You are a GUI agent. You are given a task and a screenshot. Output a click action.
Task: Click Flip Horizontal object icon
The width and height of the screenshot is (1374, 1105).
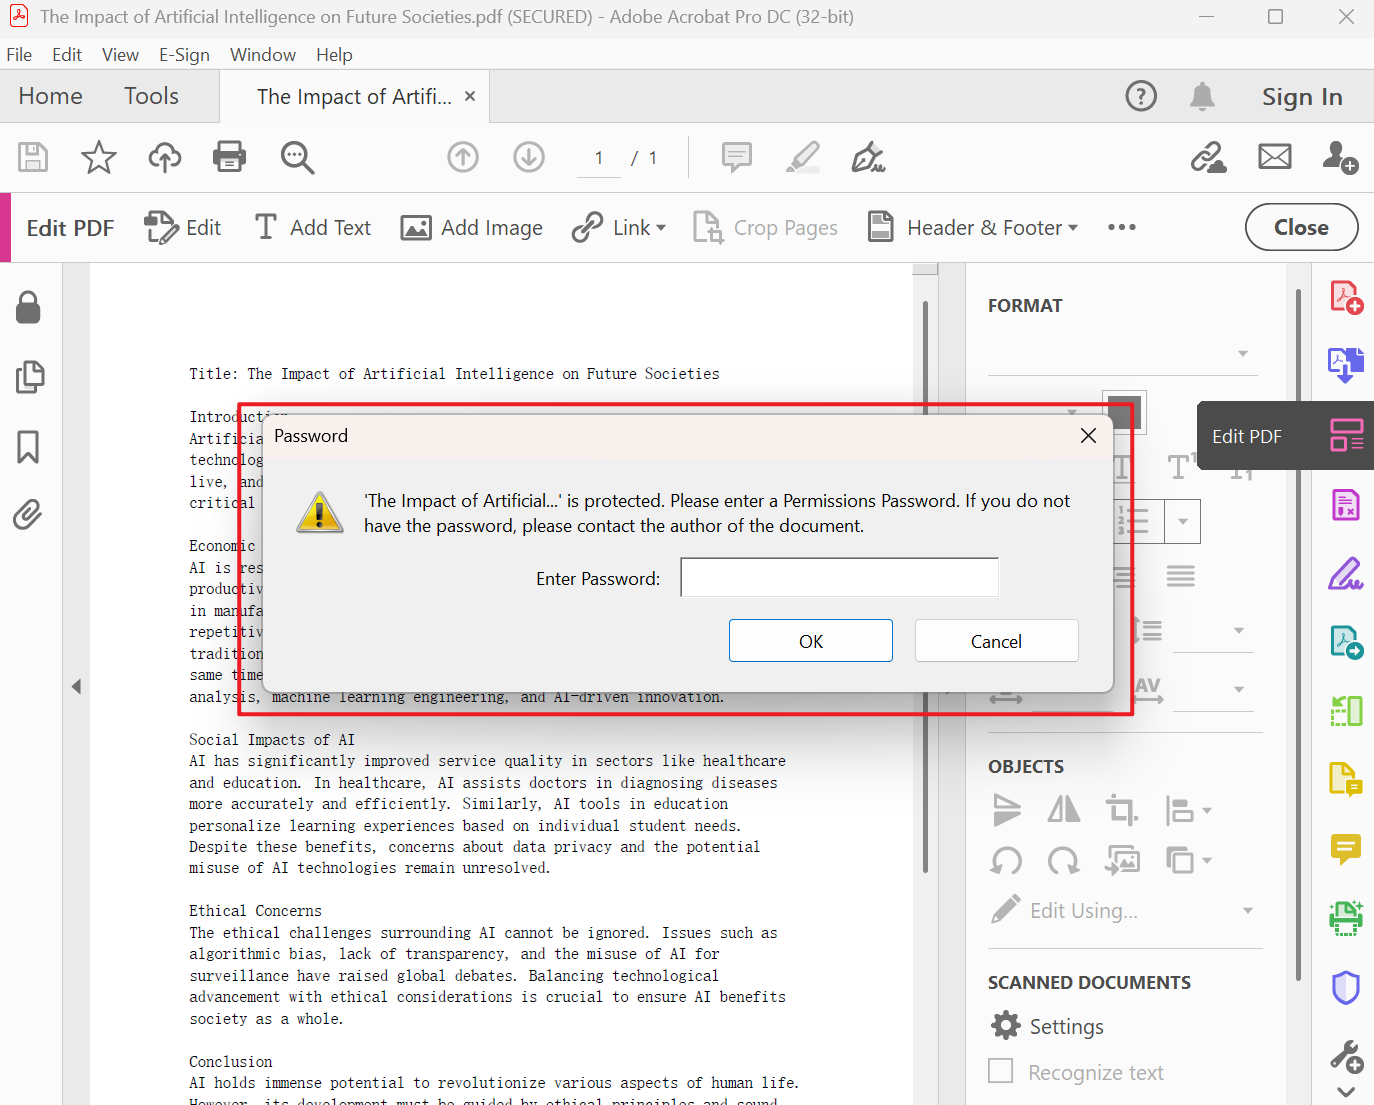(1064, 809)
